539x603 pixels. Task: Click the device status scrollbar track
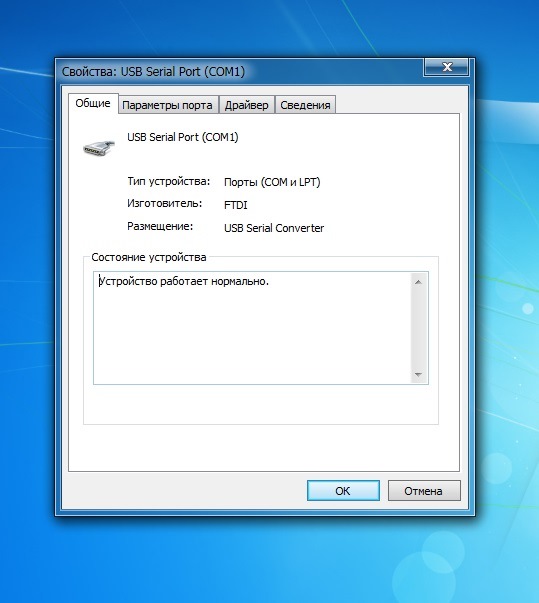419,328
